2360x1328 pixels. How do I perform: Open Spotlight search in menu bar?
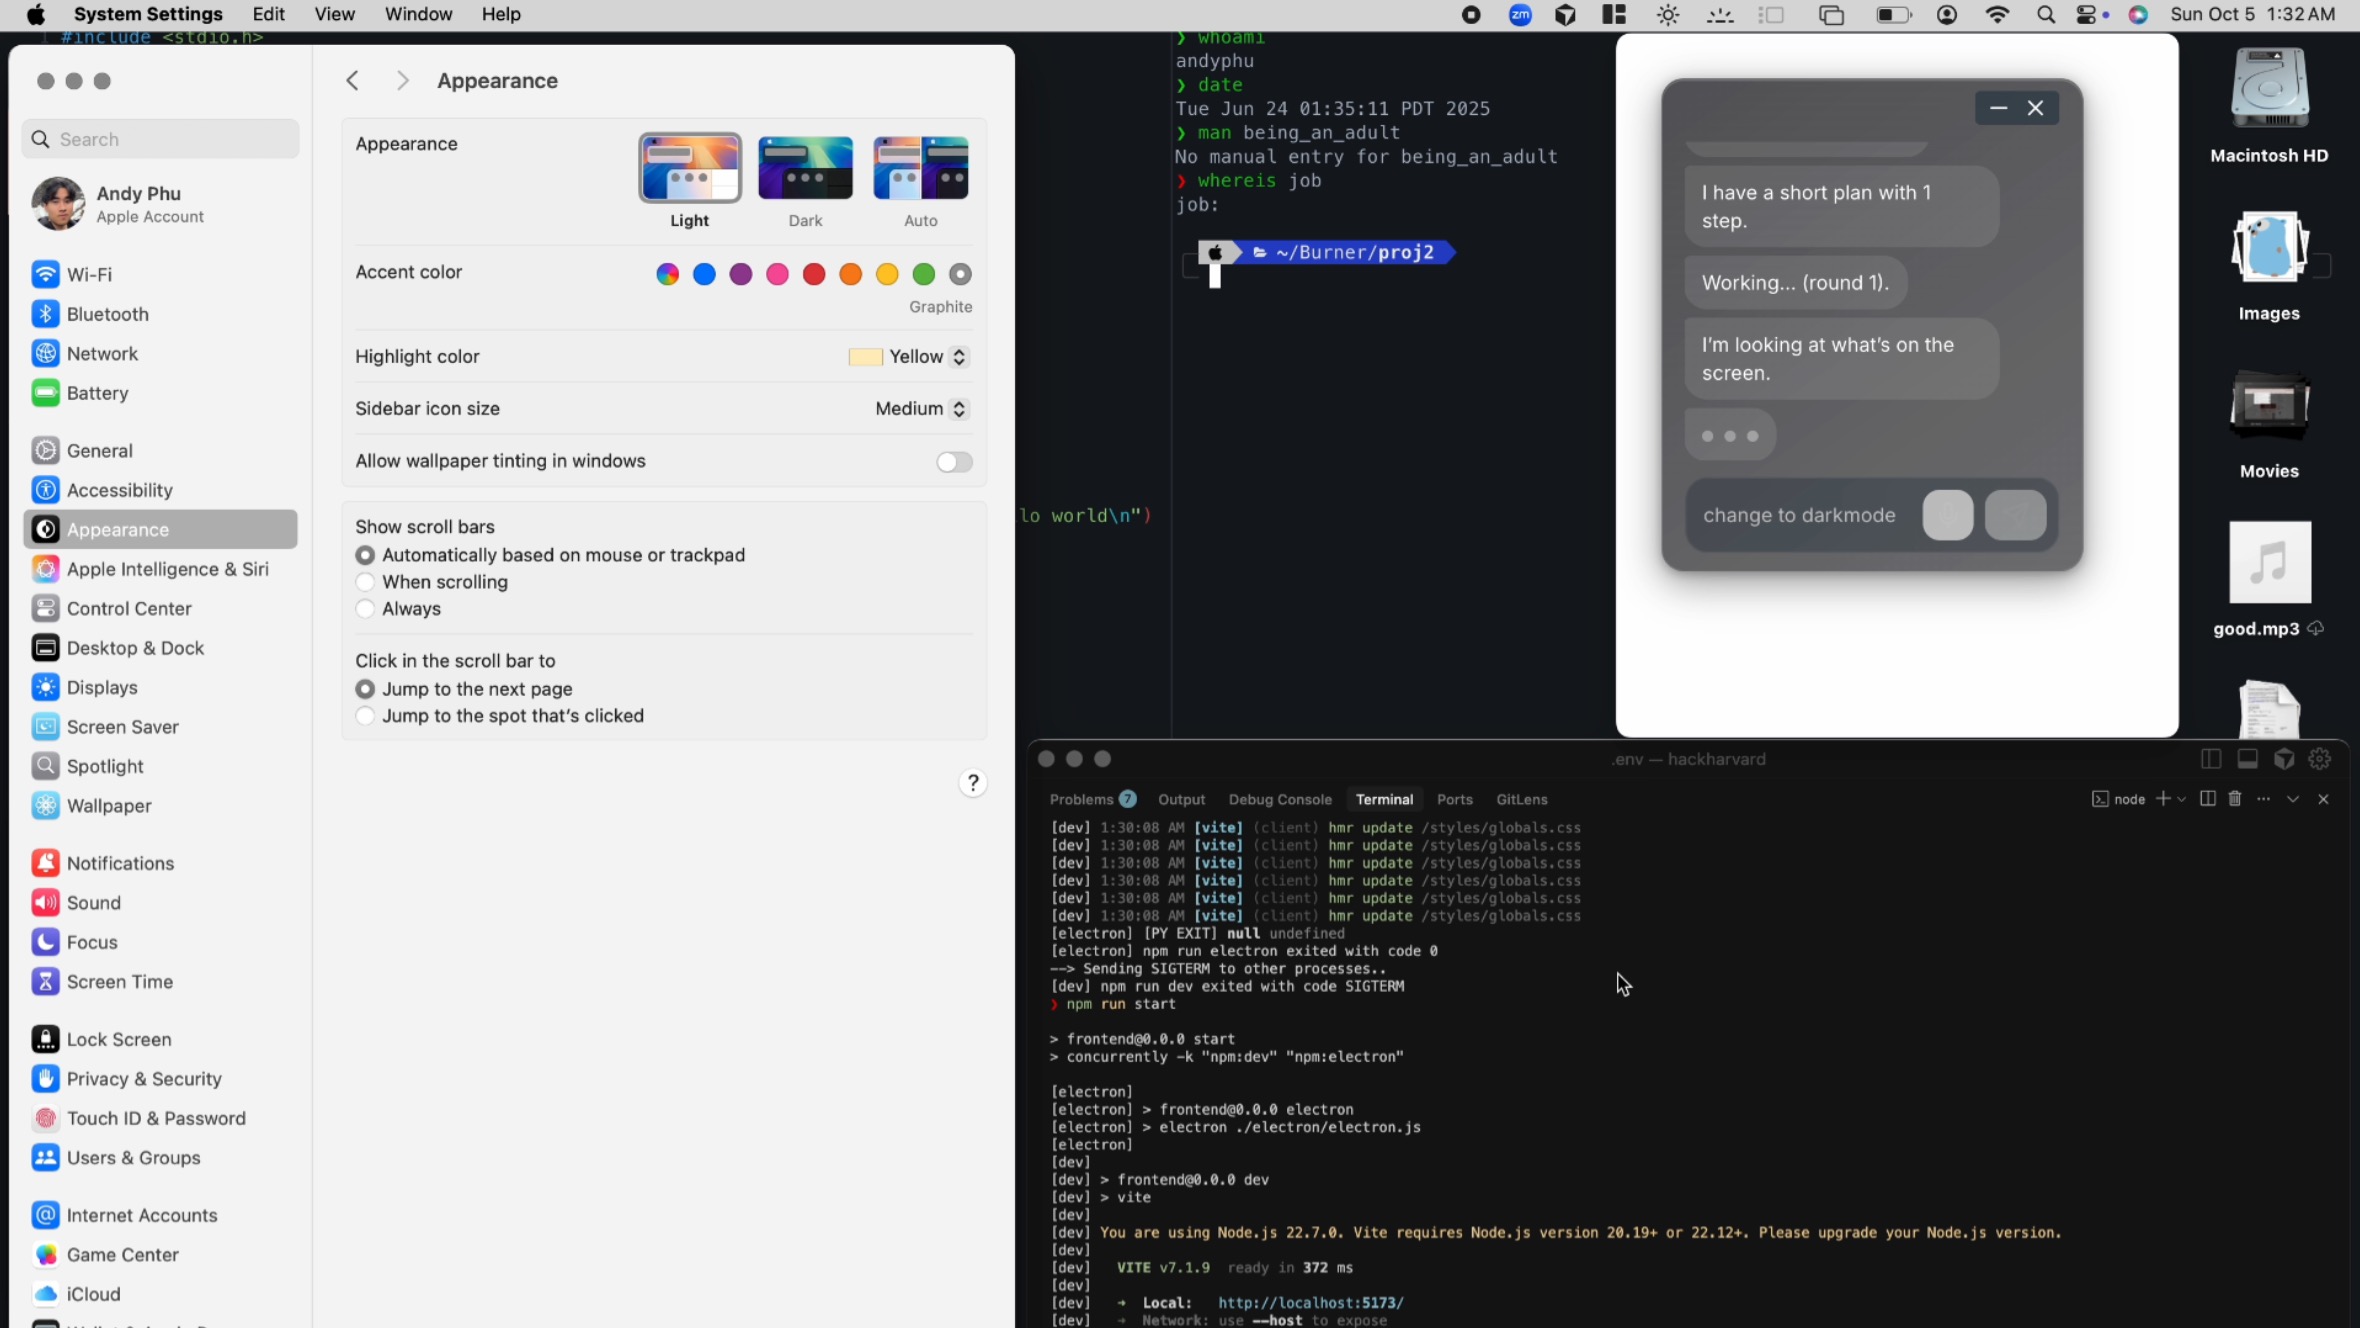coord(2045,15)
